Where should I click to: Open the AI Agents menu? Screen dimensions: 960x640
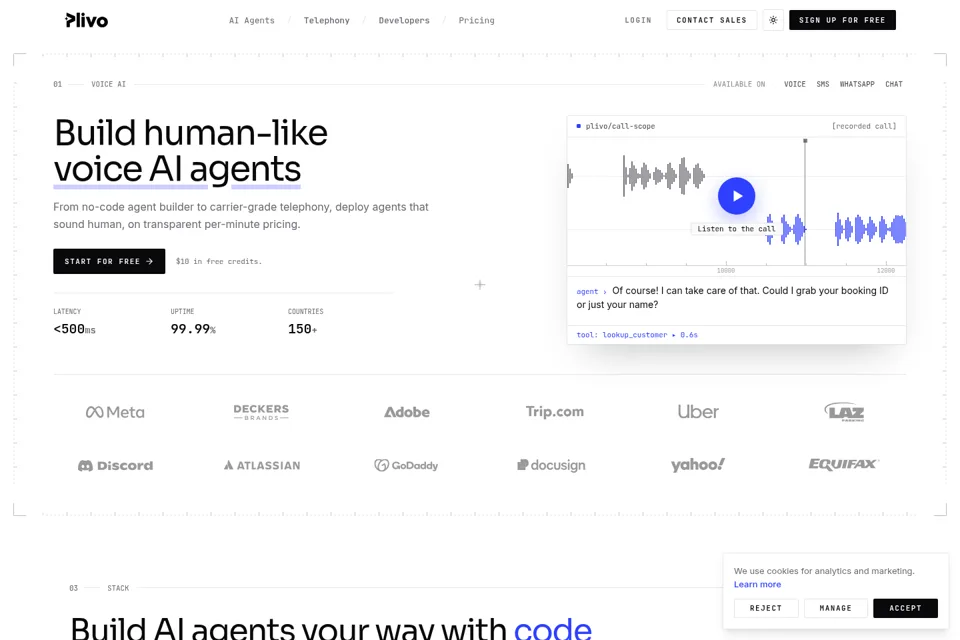pyautogui.click(x=252, y=20)
